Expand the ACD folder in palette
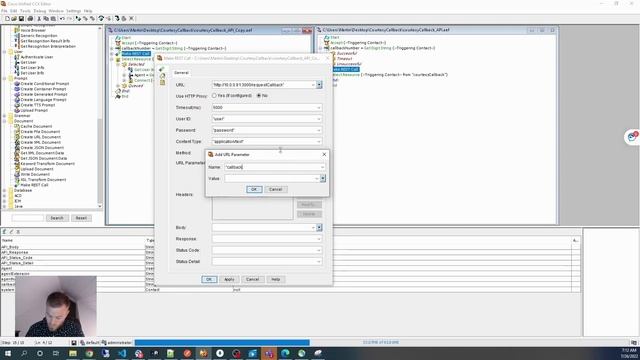Viewport: 640px width, 360px height. pos(4,196)
